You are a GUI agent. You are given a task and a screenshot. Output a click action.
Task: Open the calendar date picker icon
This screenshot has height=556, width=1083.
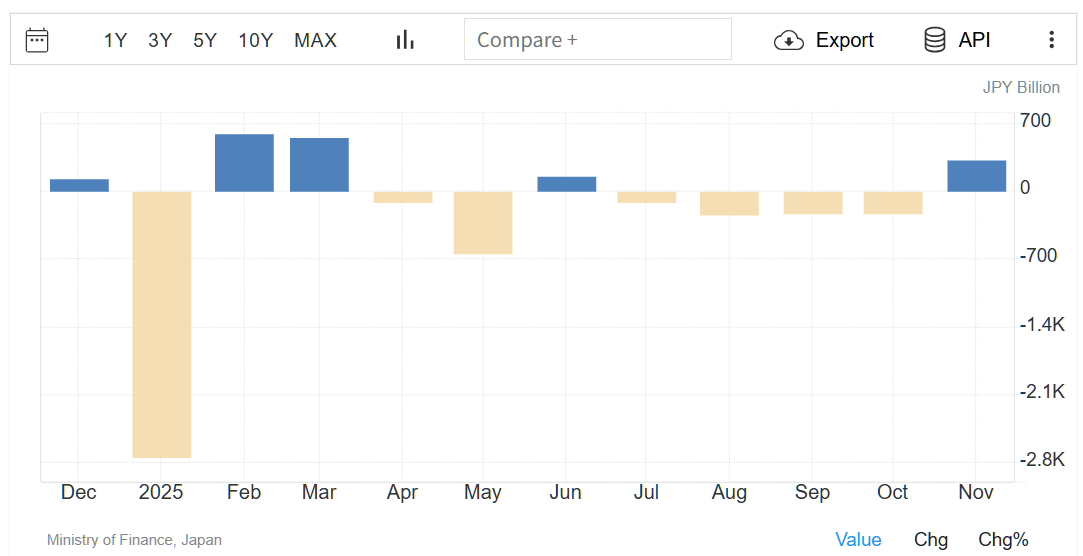click(37, 40)
